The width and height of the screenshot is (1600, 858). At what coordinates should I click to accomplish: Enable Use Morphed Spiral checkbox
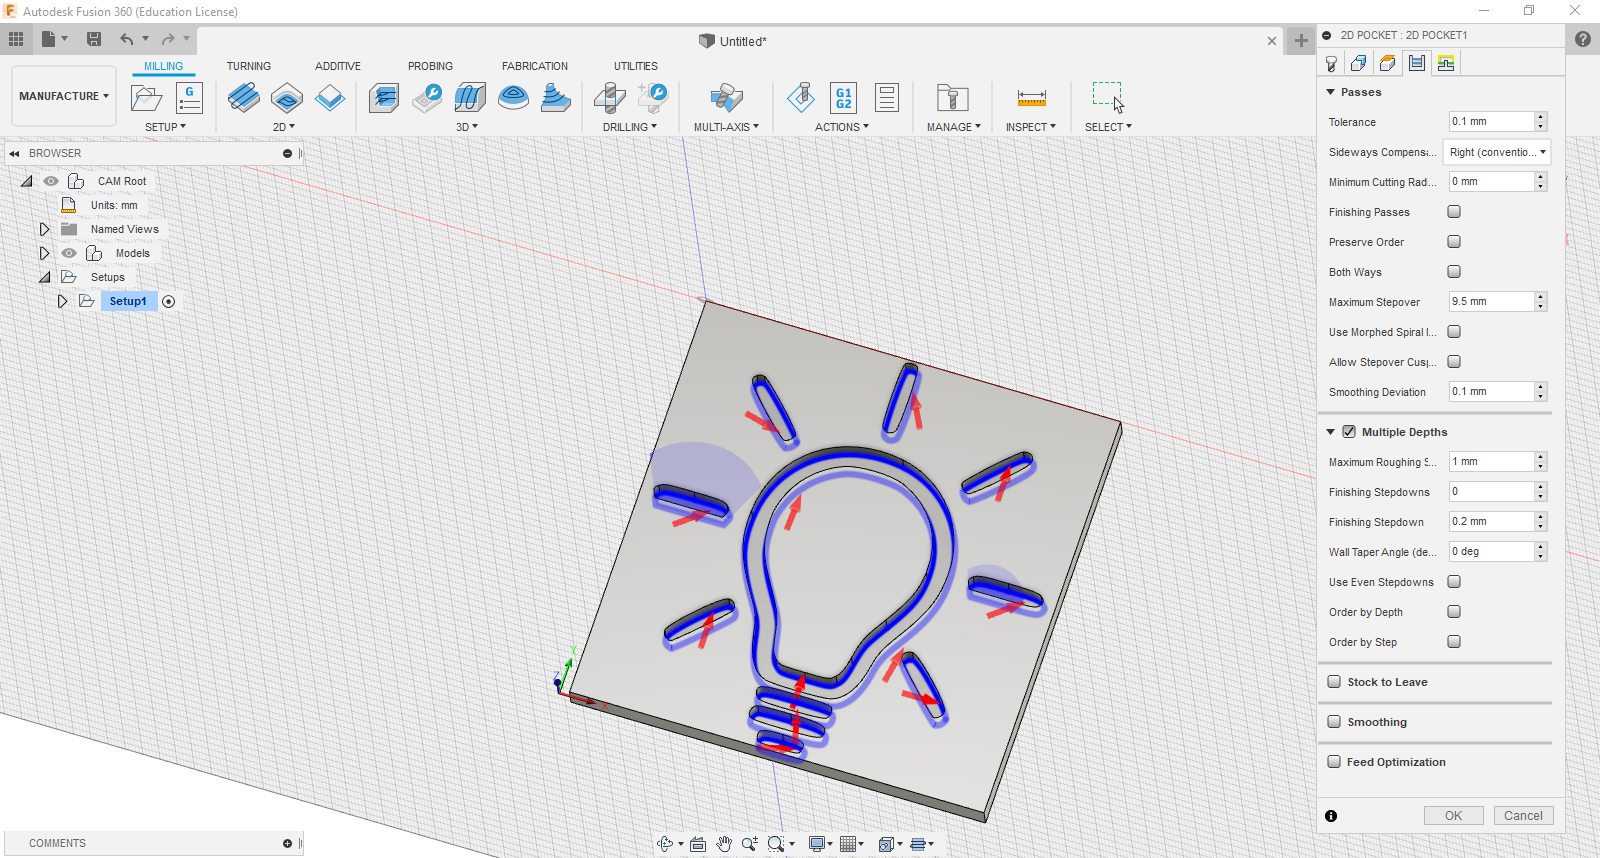tap(1454, 332)
